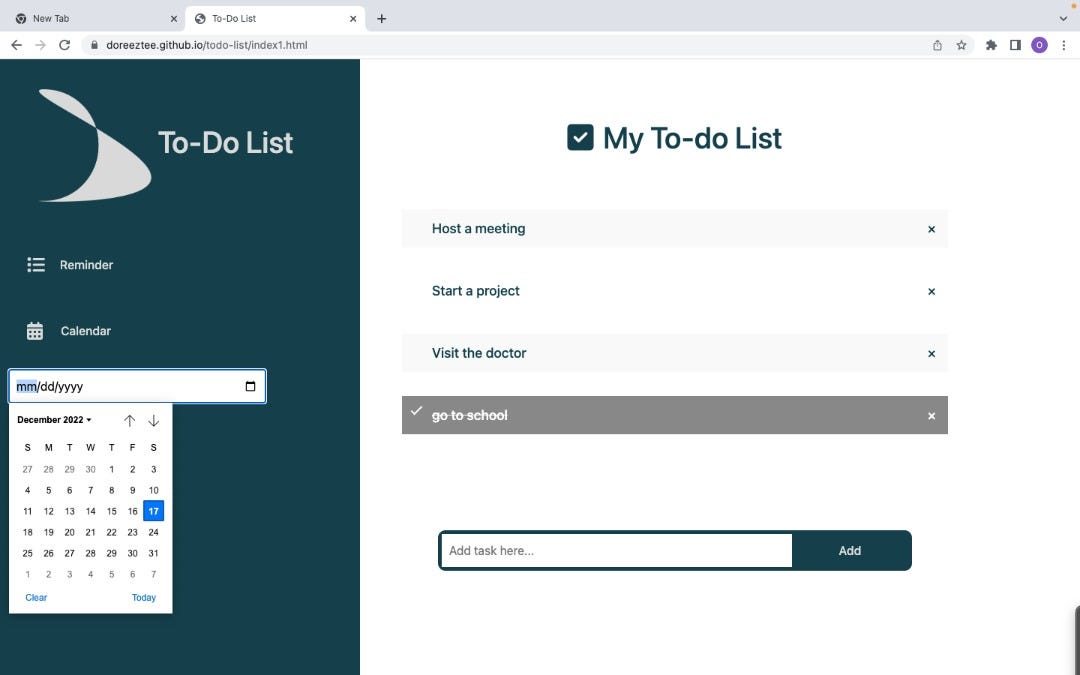Click the profile avatar icon

[1039, 44]
